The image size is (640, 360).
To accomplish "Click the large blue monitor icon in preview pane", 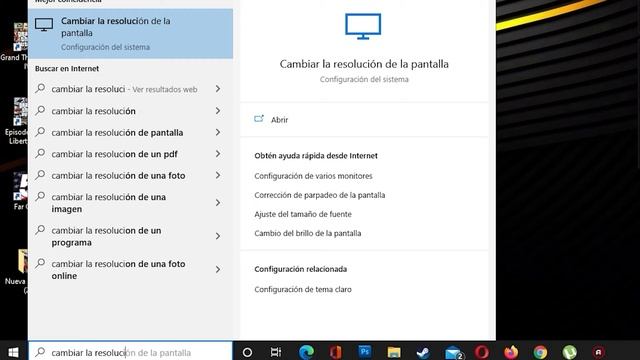I will (x=363, y=26).
